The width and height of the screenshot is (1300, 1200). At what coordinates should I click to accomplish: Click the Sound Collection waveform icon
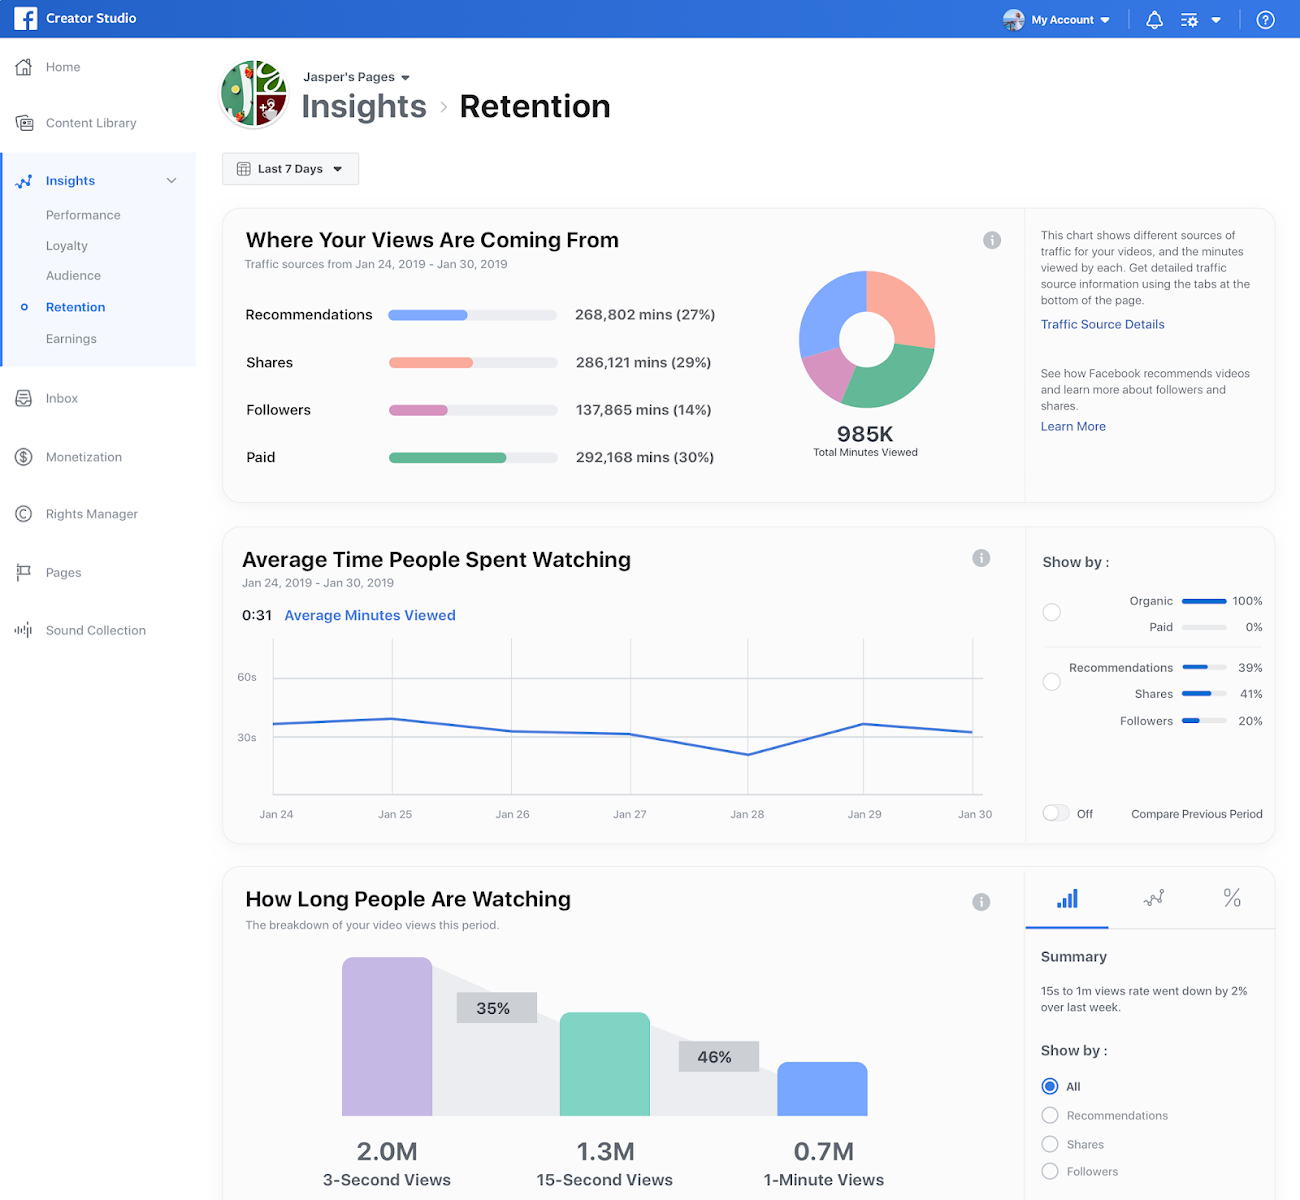tap(24, 630)
